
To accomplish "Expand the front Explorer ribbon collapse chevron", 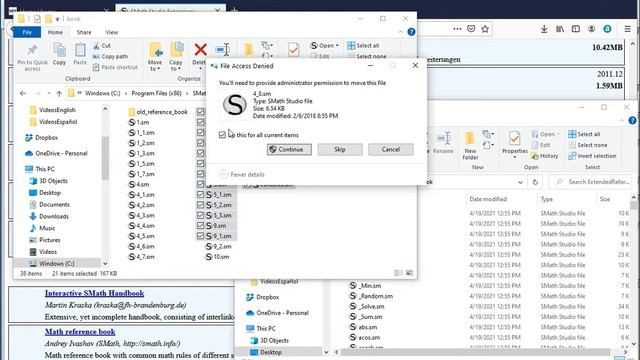I will (400, 32).
